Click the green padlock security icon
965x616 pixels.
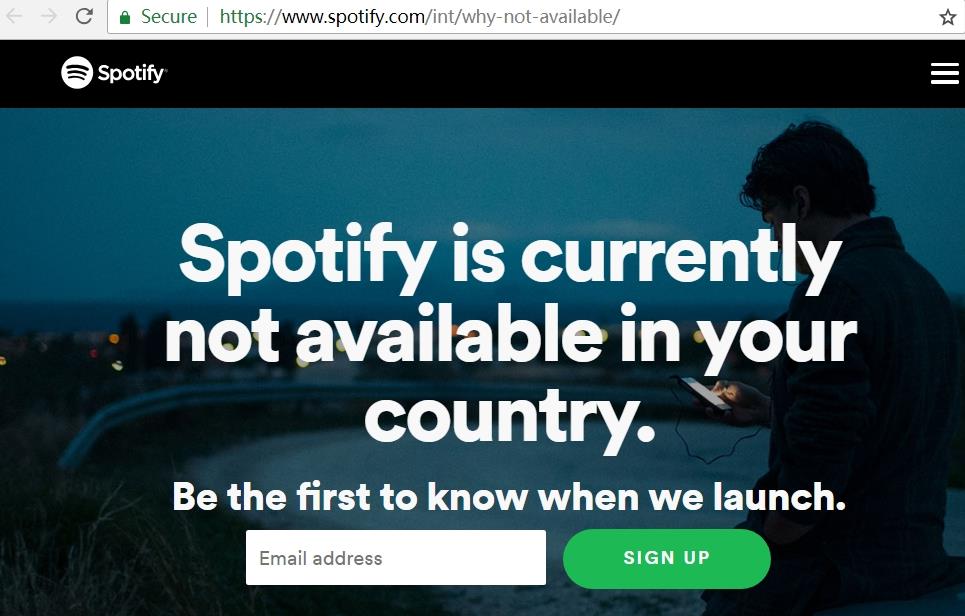point(125,17)
